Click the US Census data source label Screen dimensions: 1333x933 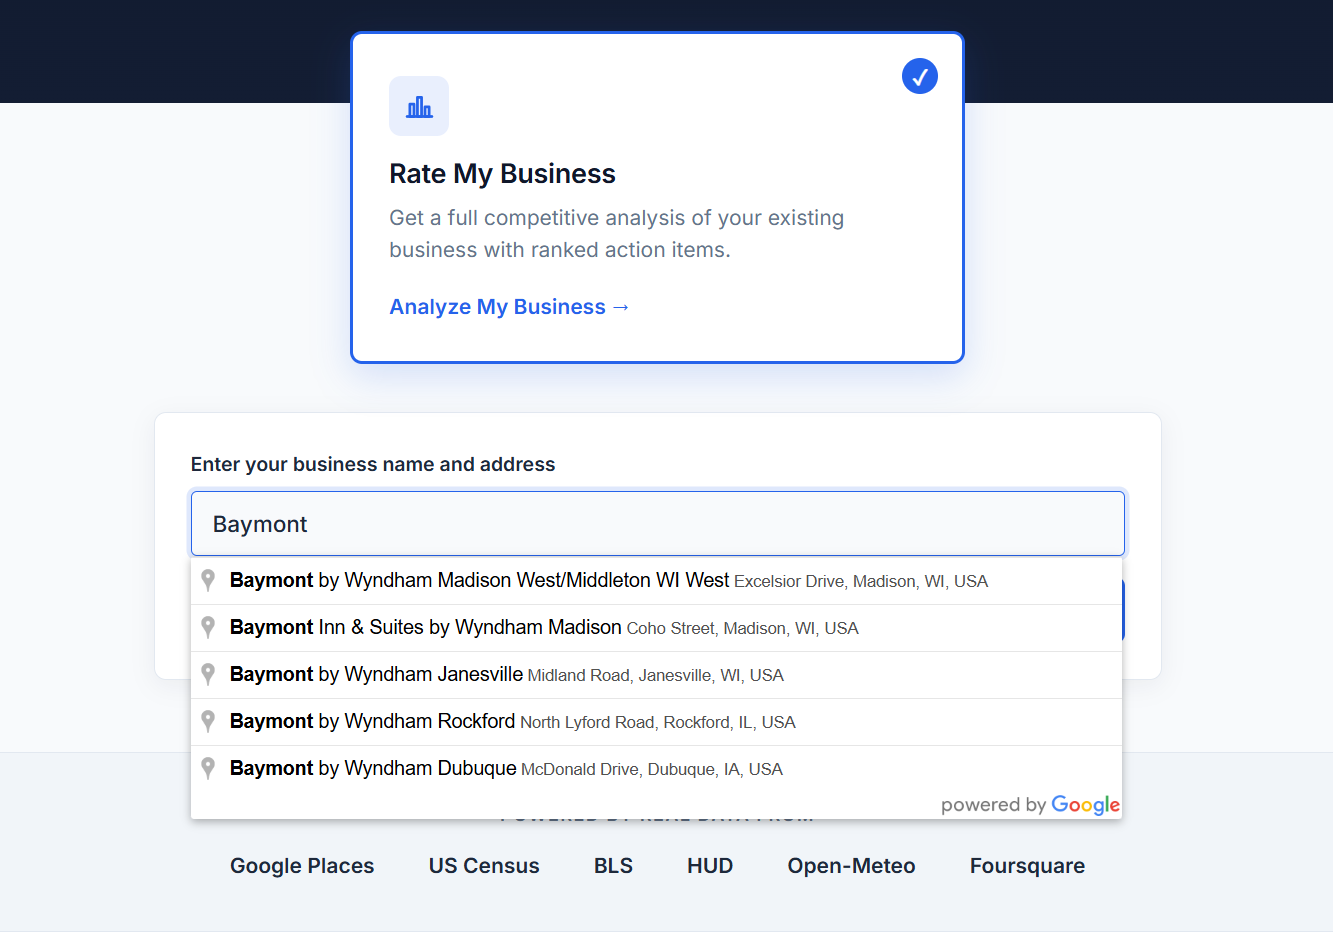[x=484, y=866]
